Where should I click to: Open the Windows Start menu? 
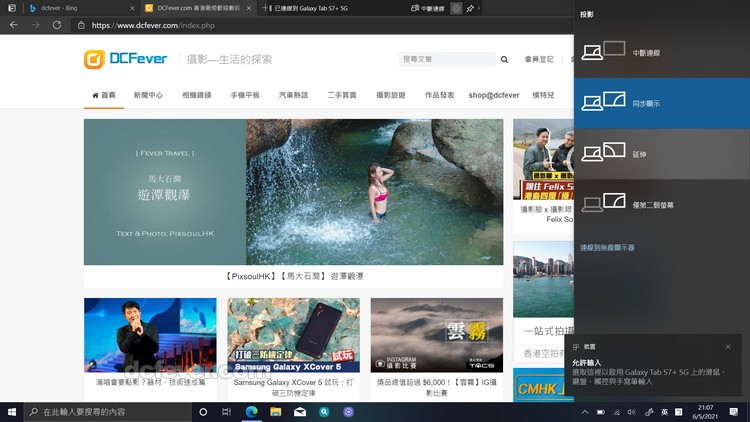point(12,411)
